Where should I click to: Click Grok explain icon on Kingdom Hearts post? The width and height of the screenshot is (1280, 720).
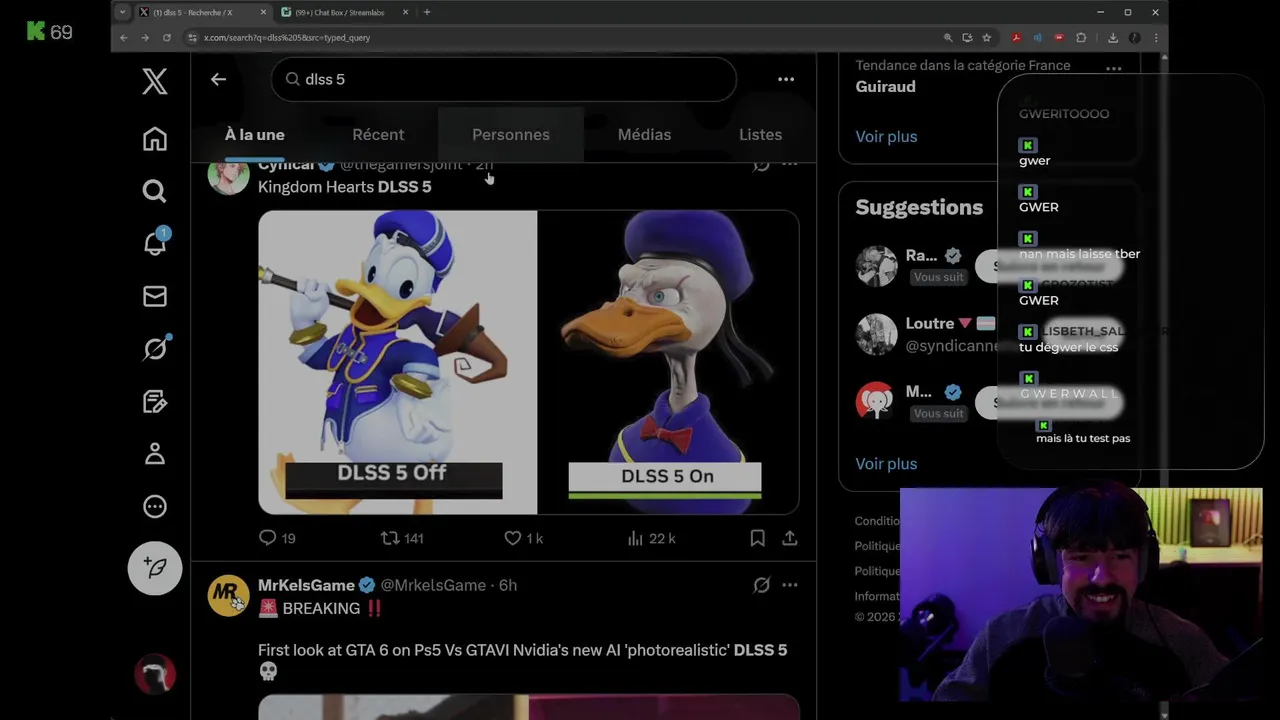761,165
